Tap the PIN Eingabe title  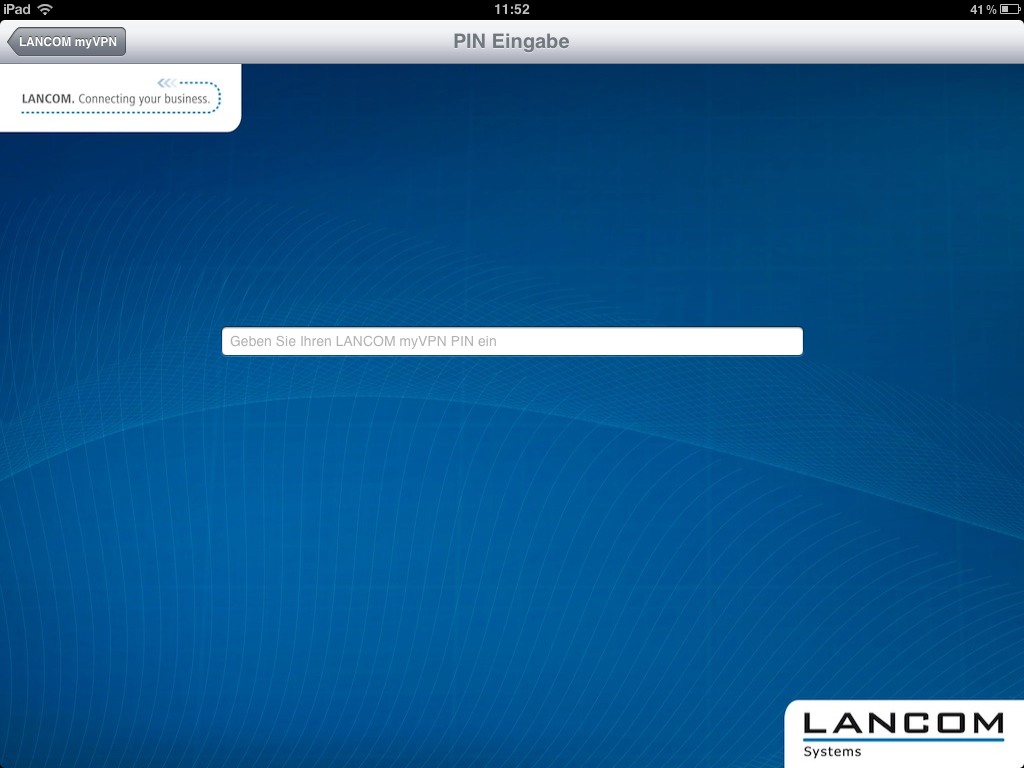[x=511, y=42]
